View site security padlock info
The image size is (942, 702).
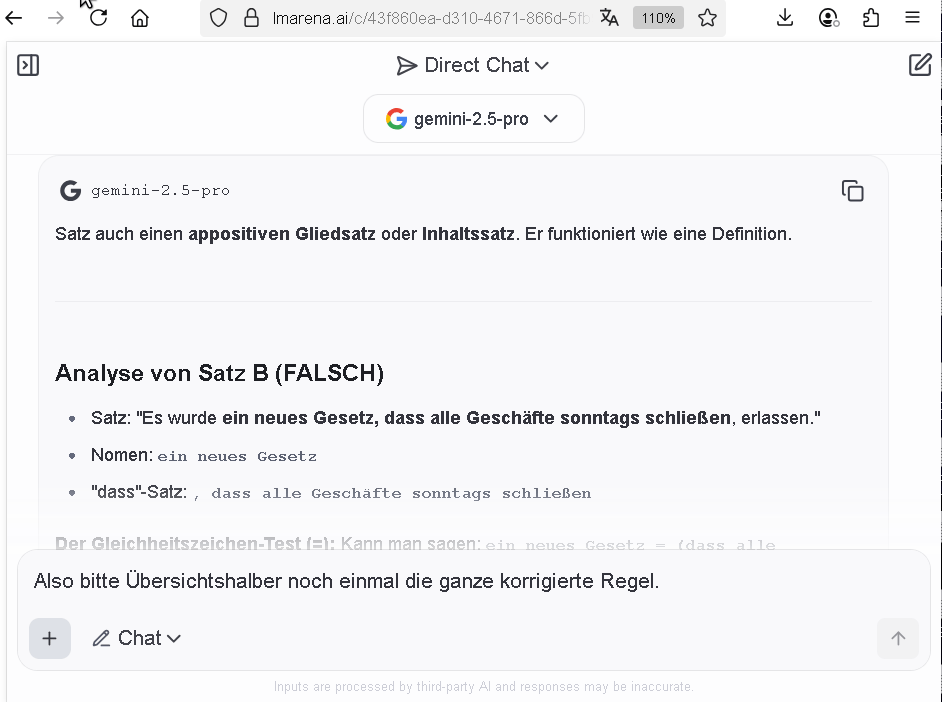[251, 18]
